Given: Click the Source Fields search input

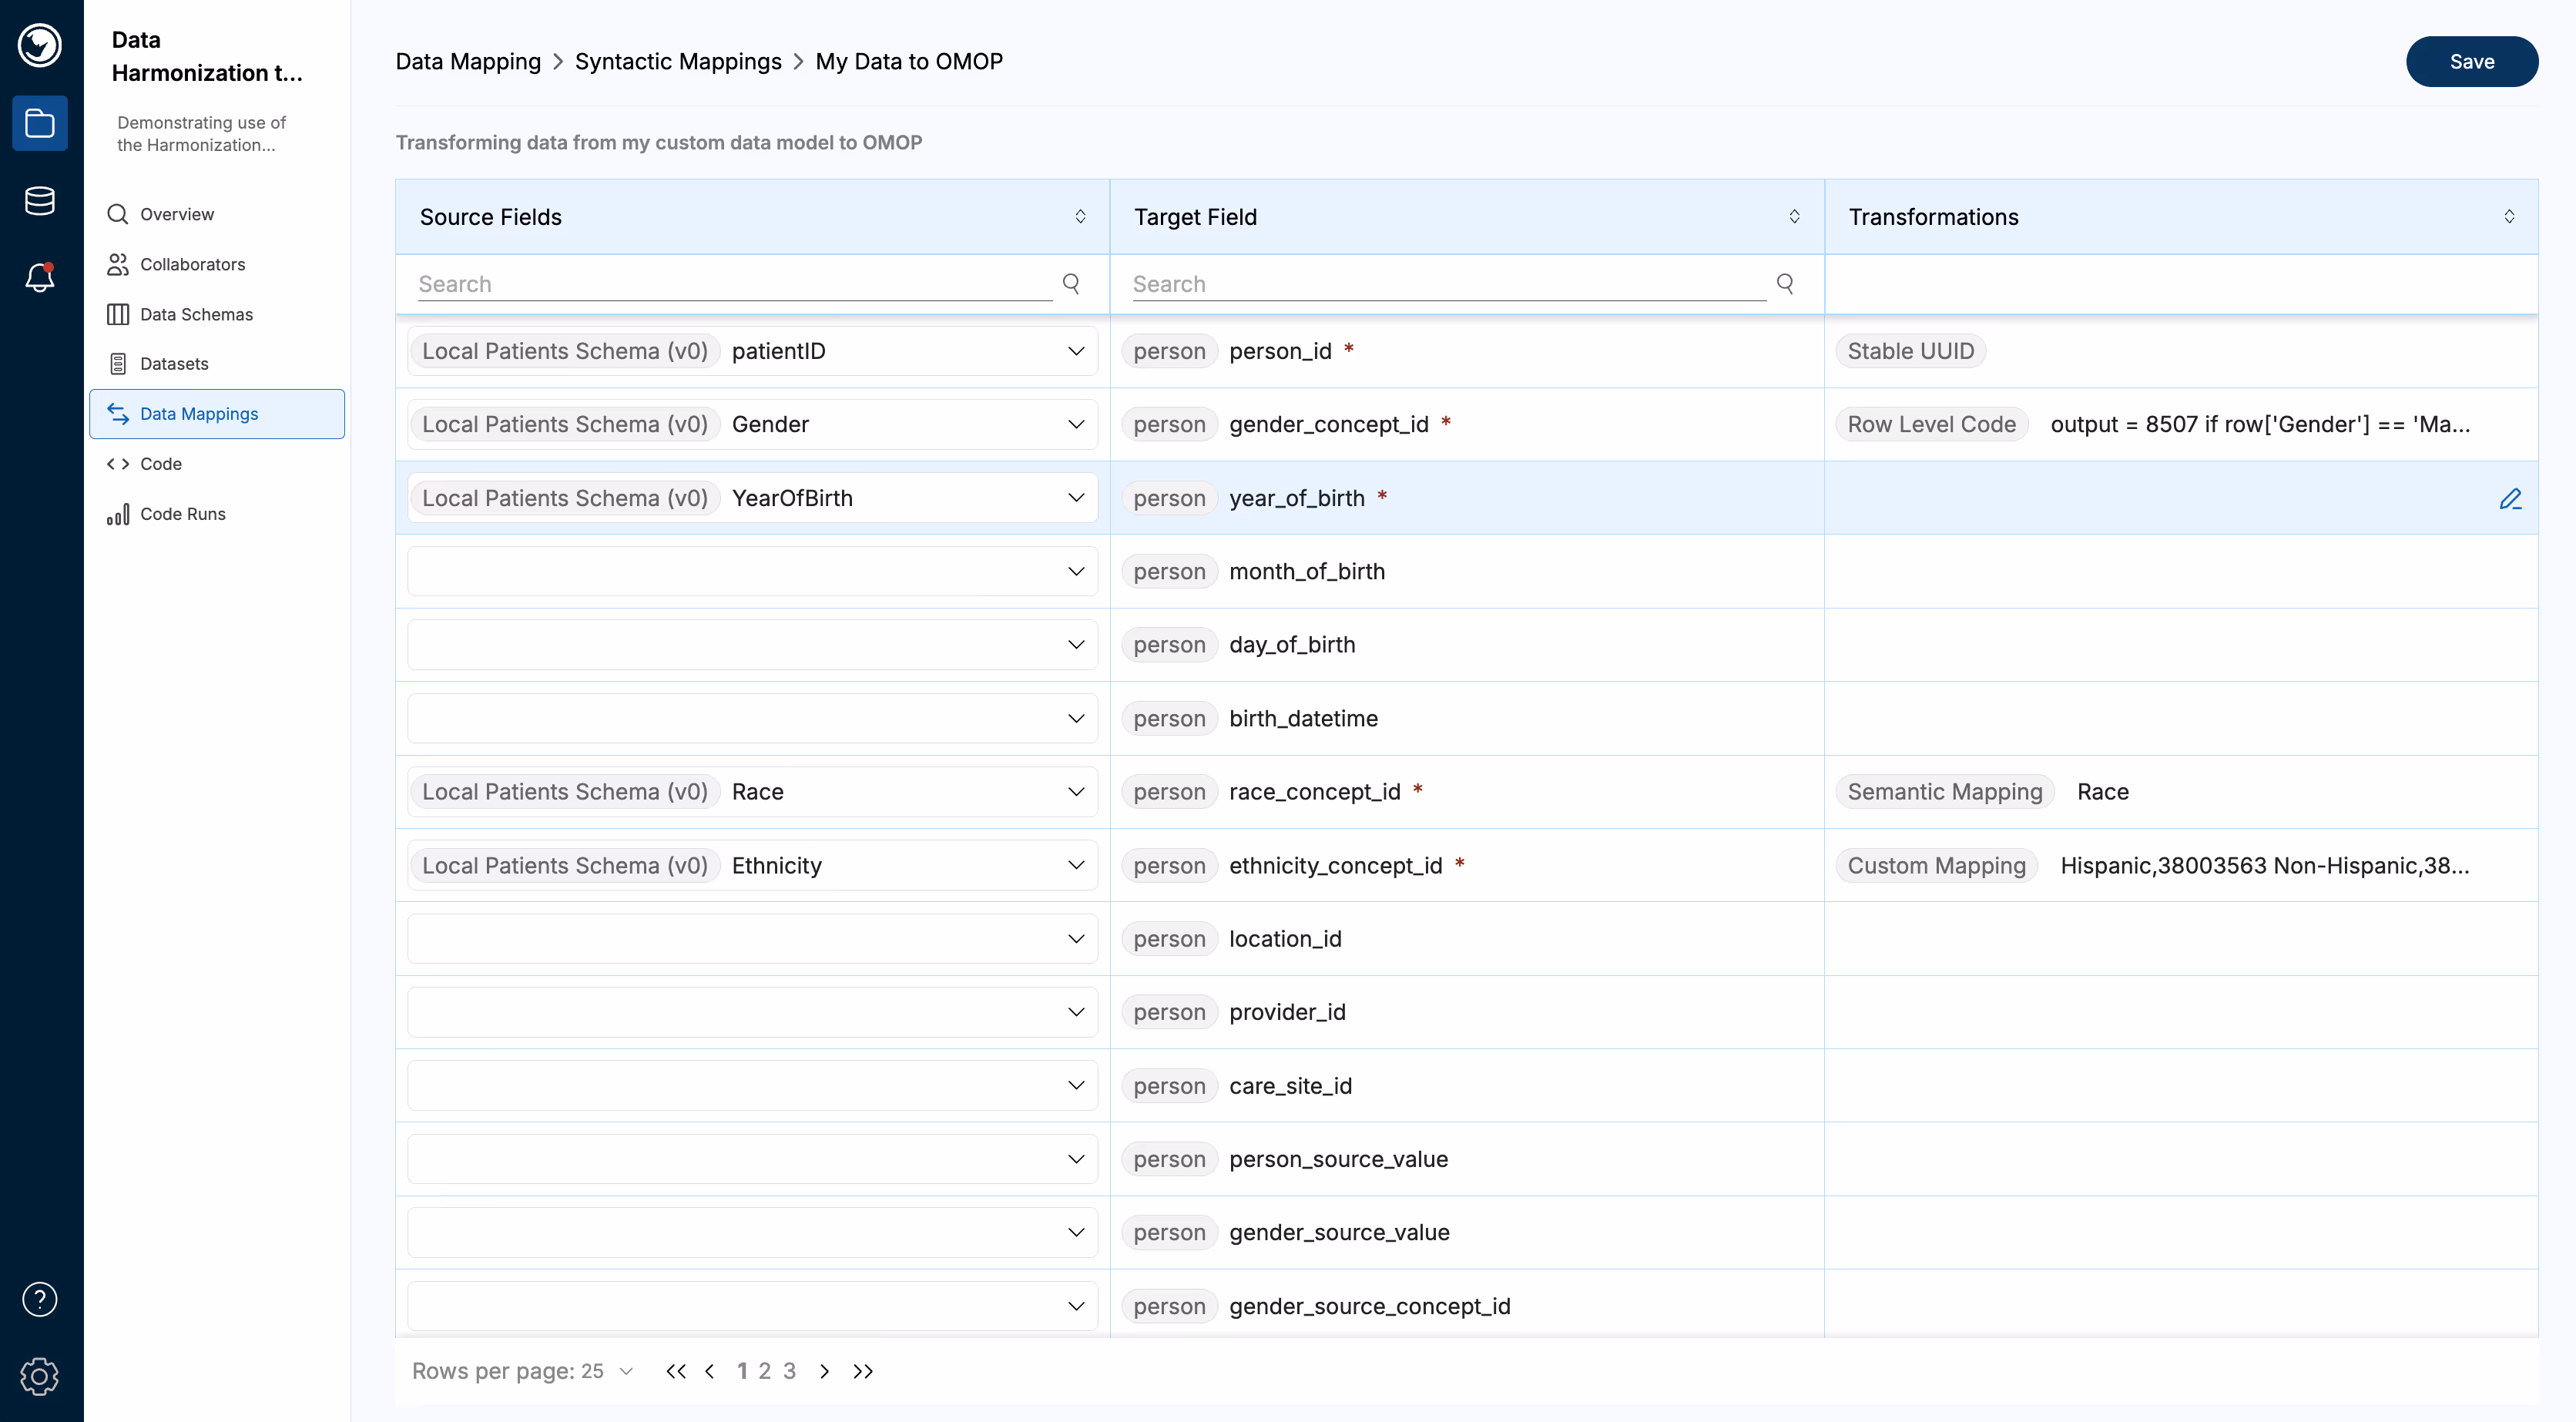Looking at the screenshot, I should tap(735, 284).
